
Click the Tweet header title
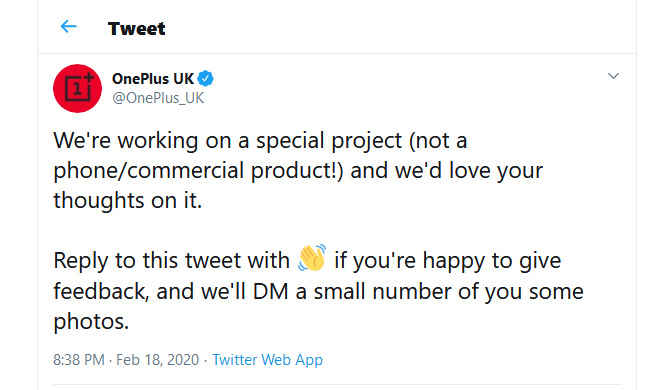[137, 28]
